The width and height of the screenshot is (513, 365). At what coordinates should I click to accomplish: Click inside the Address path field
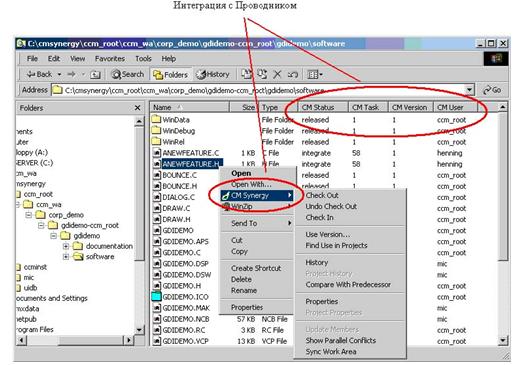click(259, 90)
